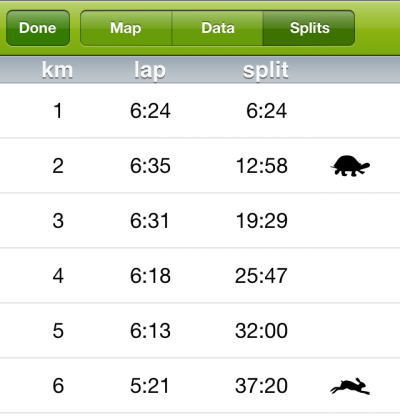Viewport: 400px width, 418px height.
Task: Select the lap column header
Action: [150, 71]
